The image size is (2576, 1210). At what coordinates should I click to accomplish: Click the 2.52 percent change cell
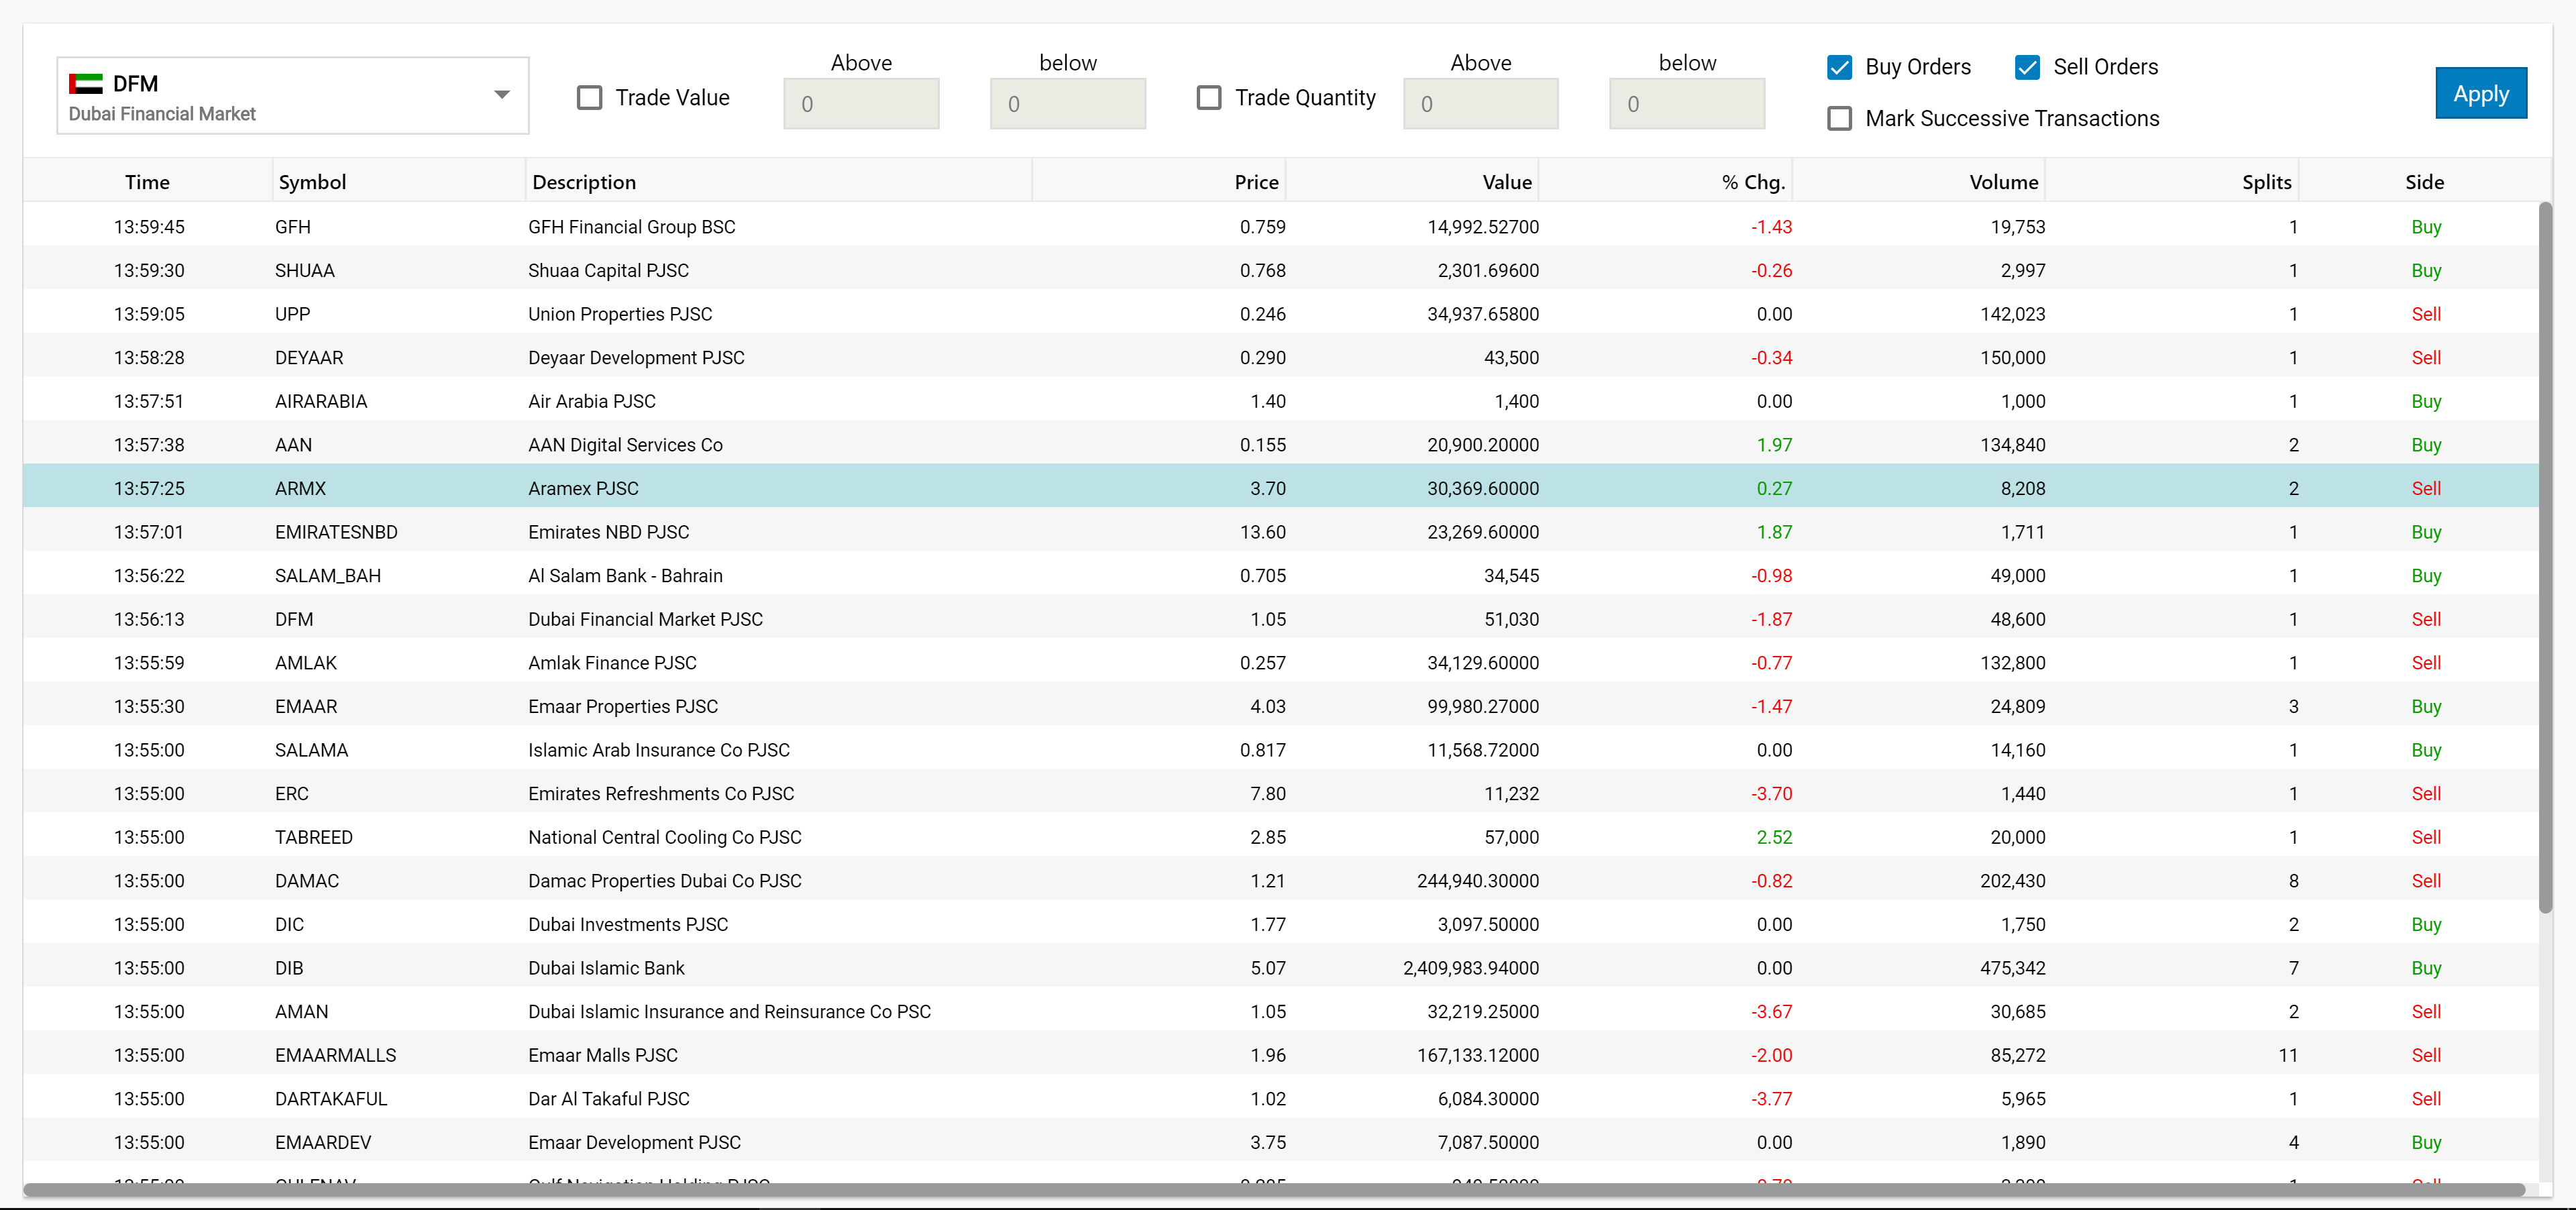click(1774, 837)
